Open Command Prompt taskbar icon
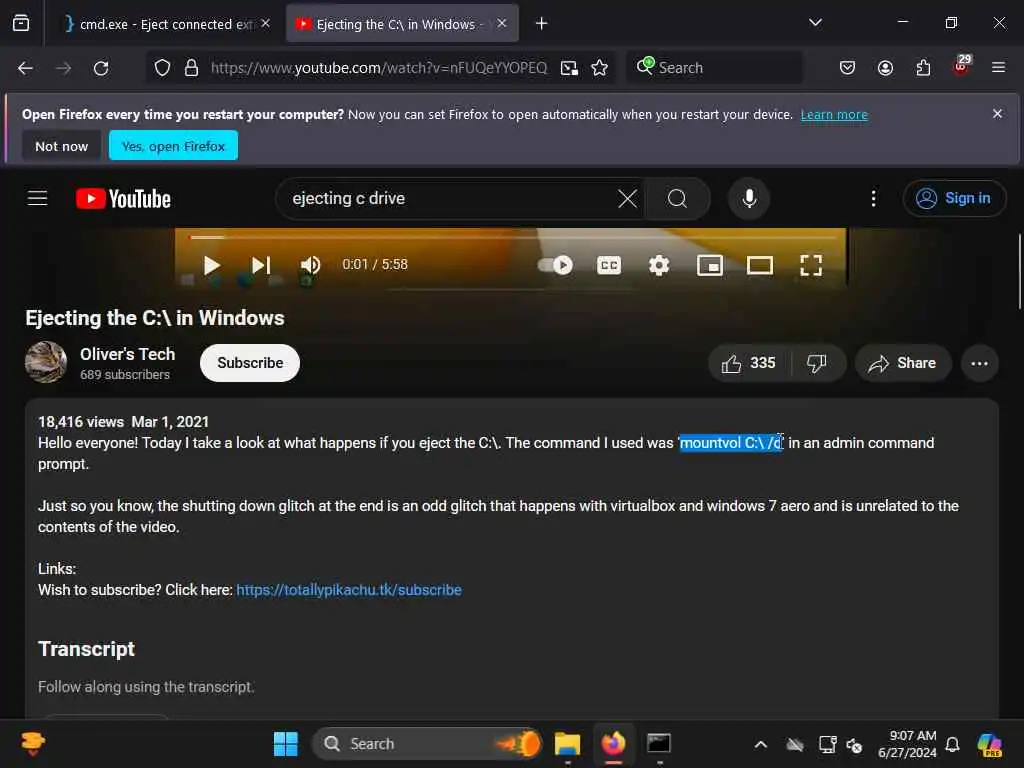This screenshot has width=1024, height=768. pyautogui.click(x=659, y=744)
